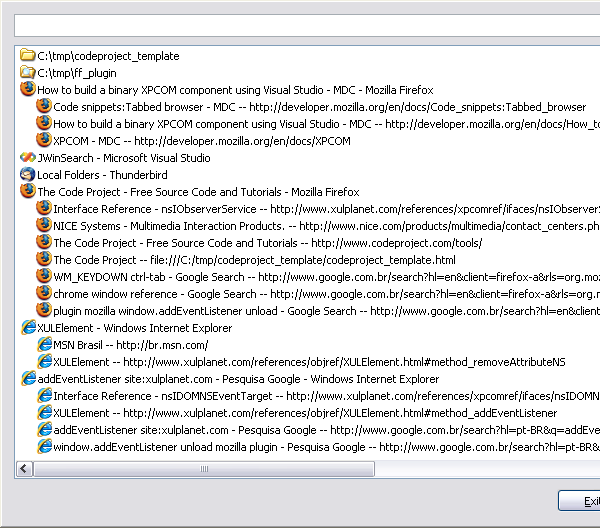
Task: Click the search text field at top
Action: pos(307,26)
